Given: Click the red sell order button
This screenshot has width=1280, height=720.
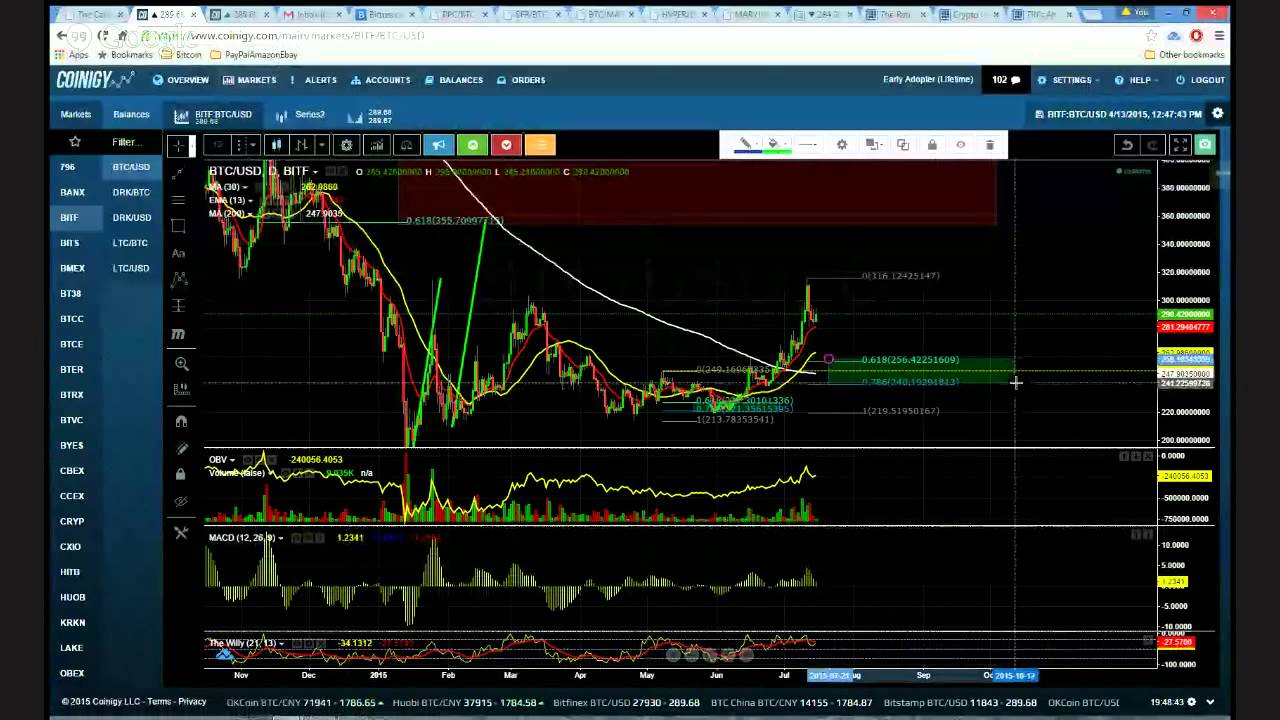Looking at the screenshot, I should coord(506,145).
